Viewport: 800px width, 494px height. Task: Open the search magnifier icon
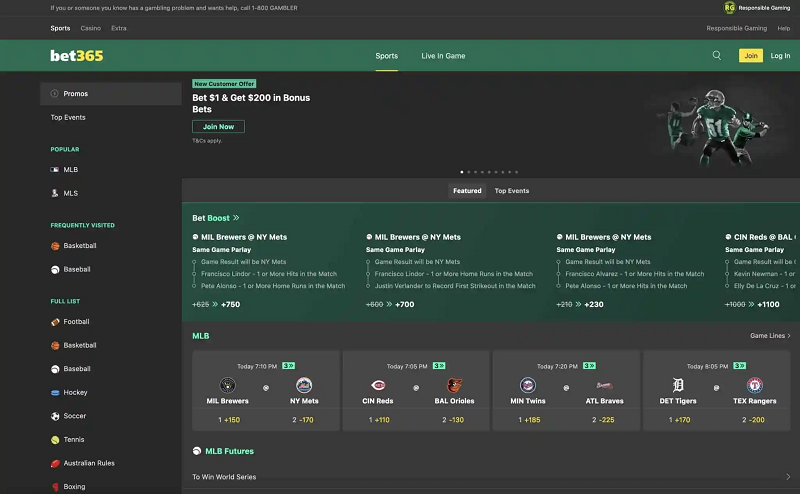click(x=717, y=55)
